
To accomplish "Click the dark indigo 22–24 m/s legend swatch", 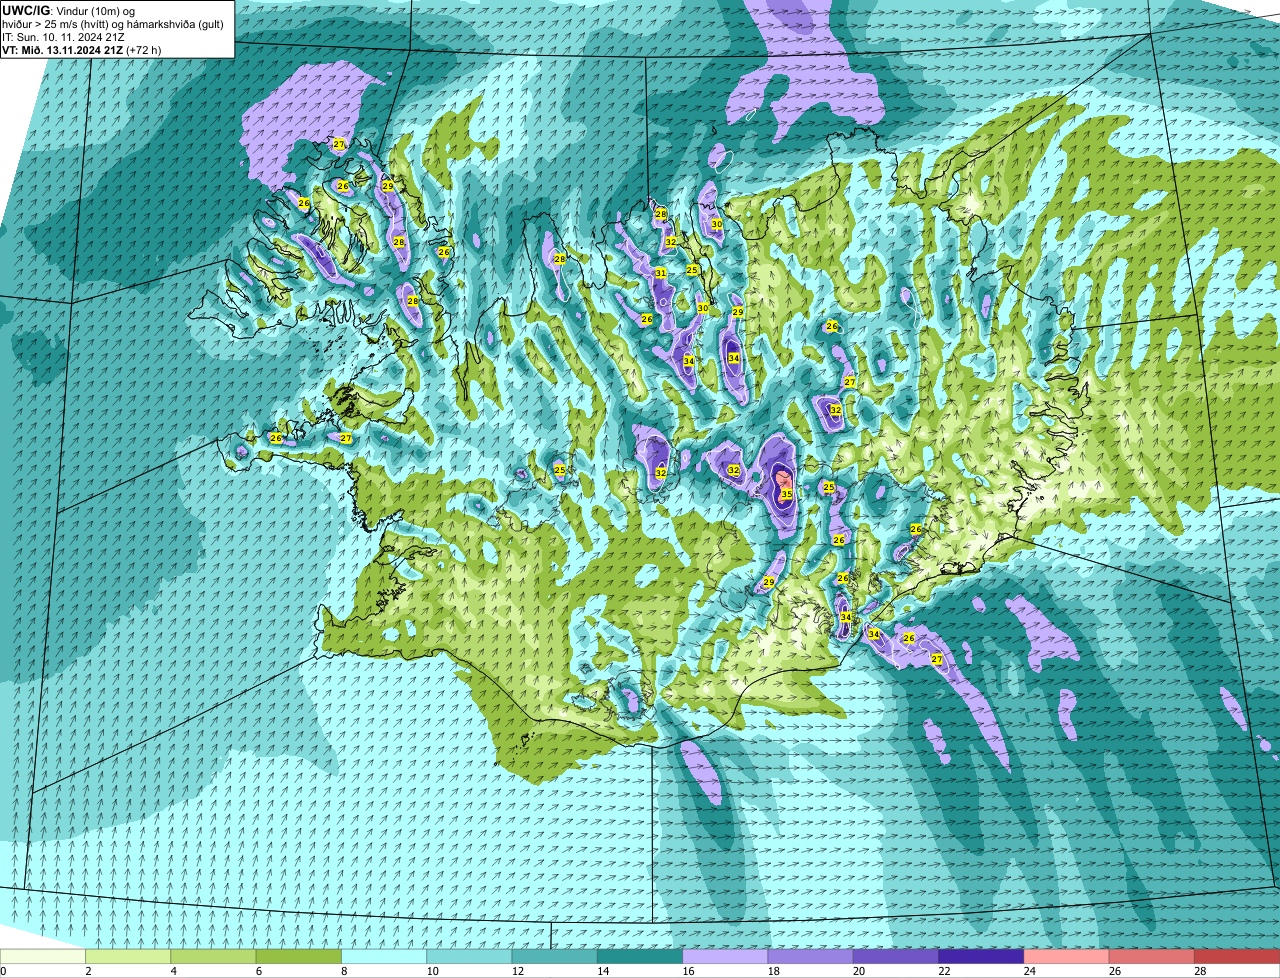I will [981, 957].
